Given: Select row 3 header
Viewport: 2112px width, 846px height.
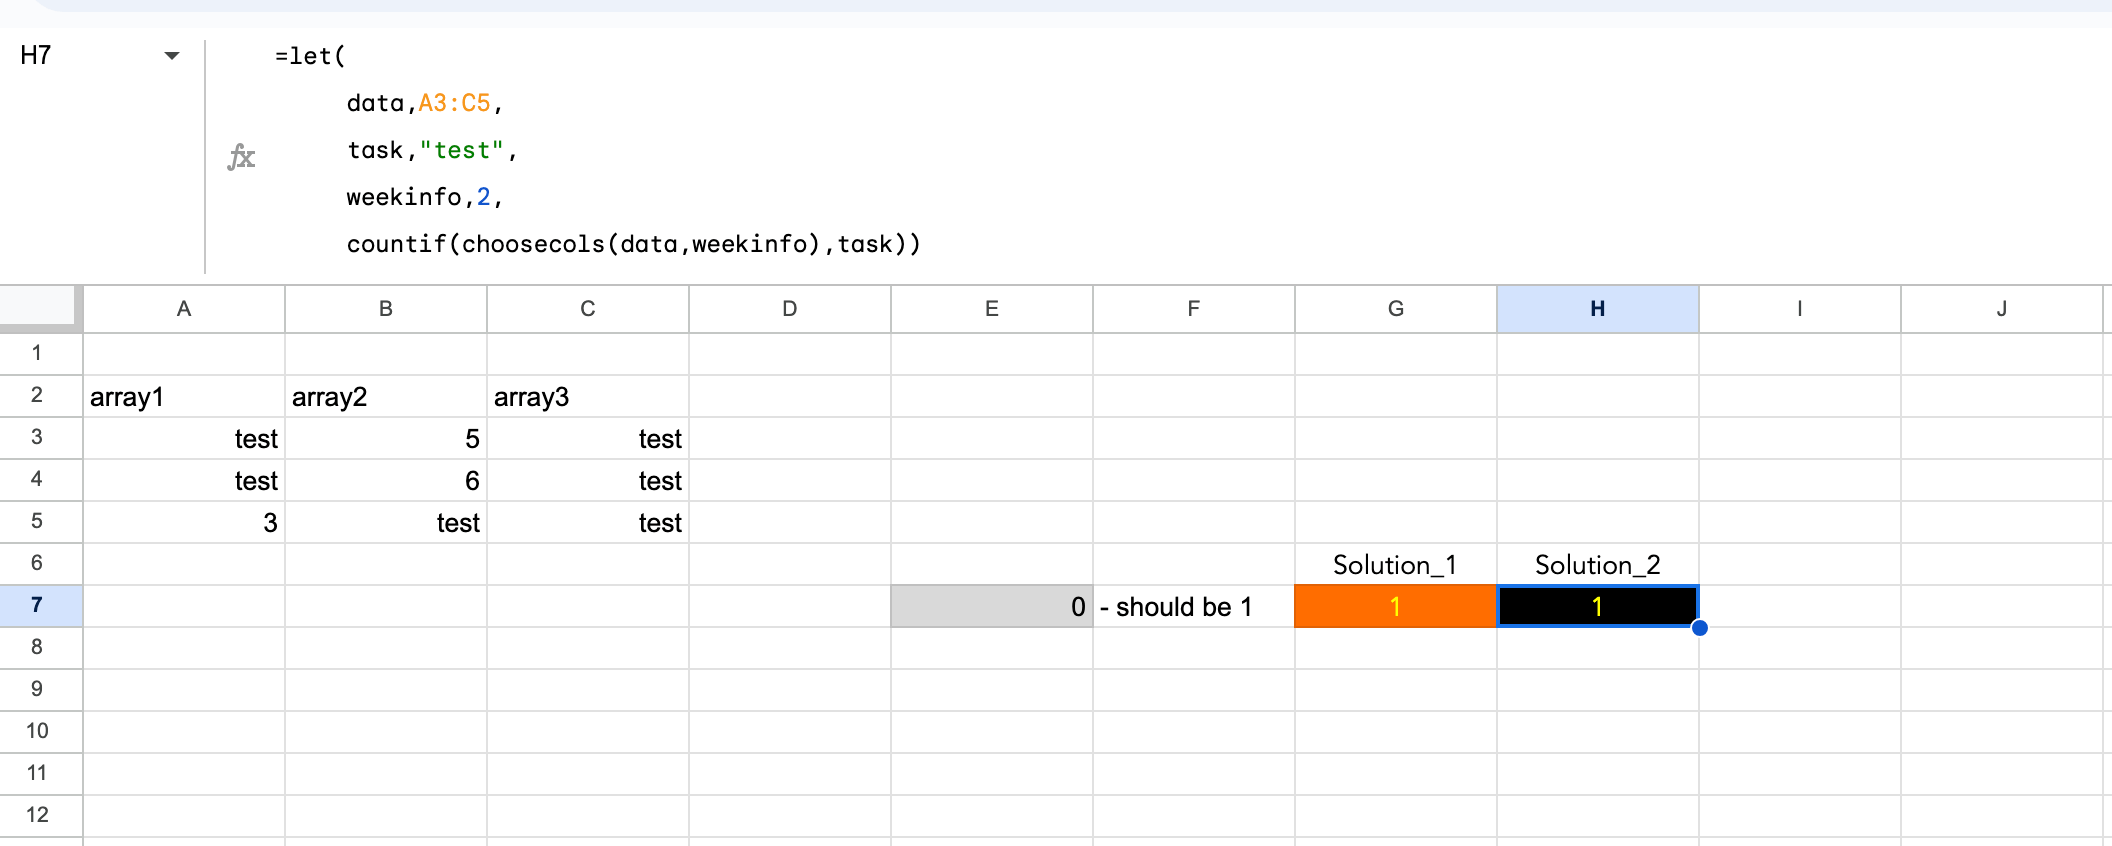Looking at the screenshot, I should (x=37, y=437).
